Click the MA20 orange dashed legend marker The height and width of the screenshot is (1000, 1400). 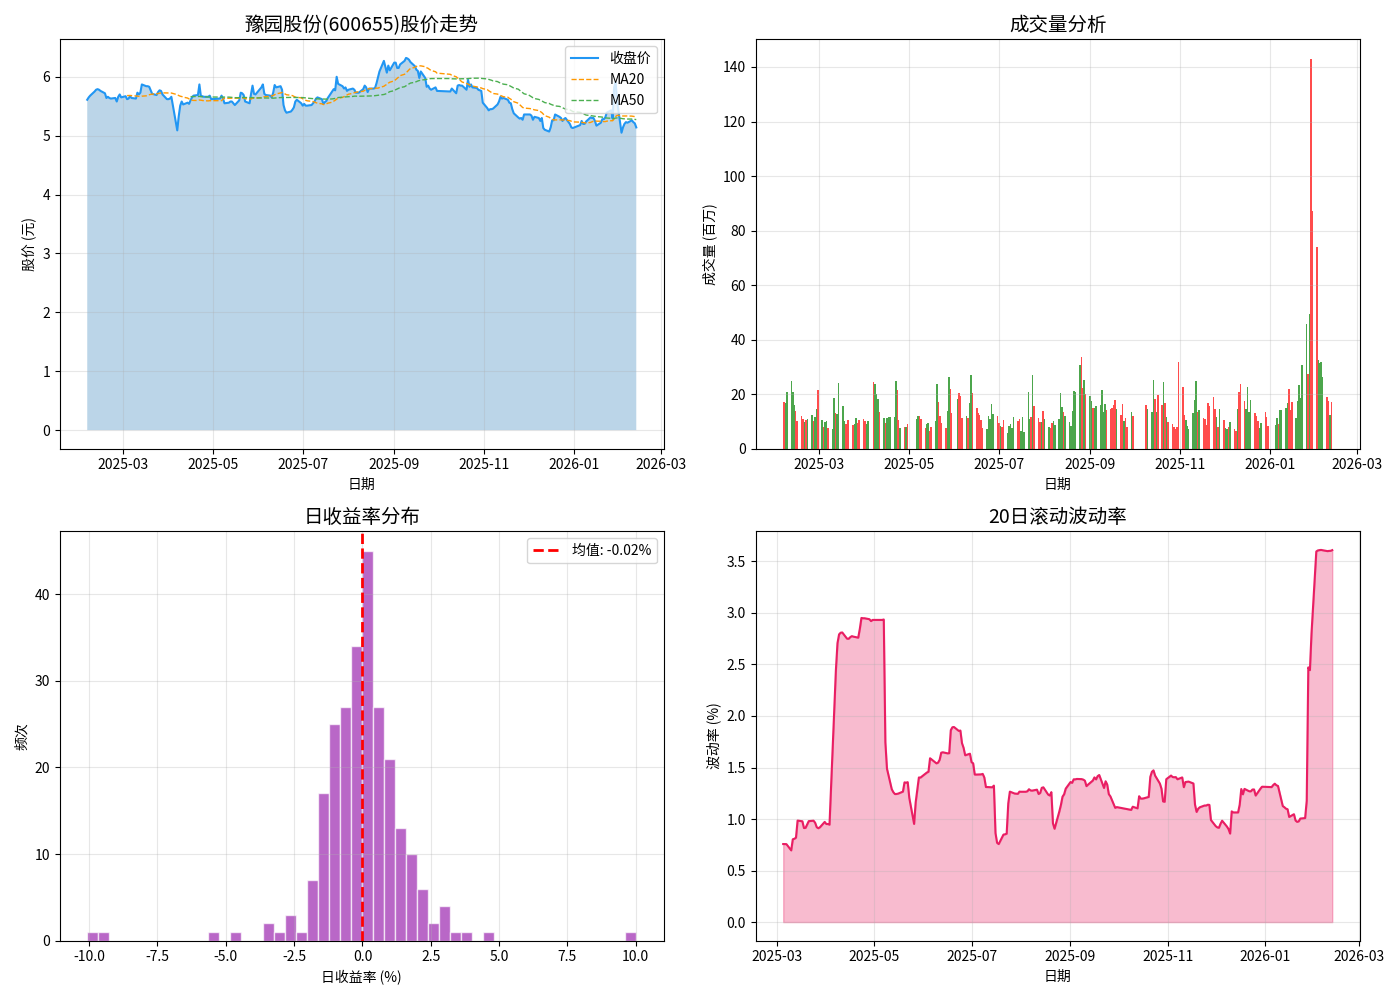pos(585,79)
